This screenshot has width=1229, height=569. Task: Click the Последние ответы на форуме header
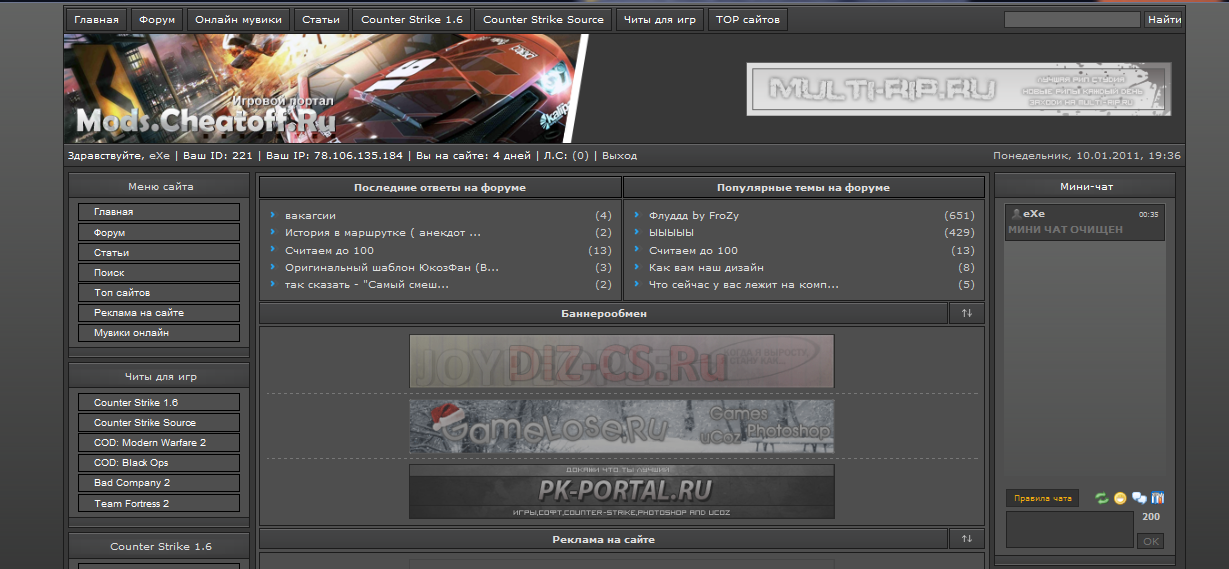[440, 187]
